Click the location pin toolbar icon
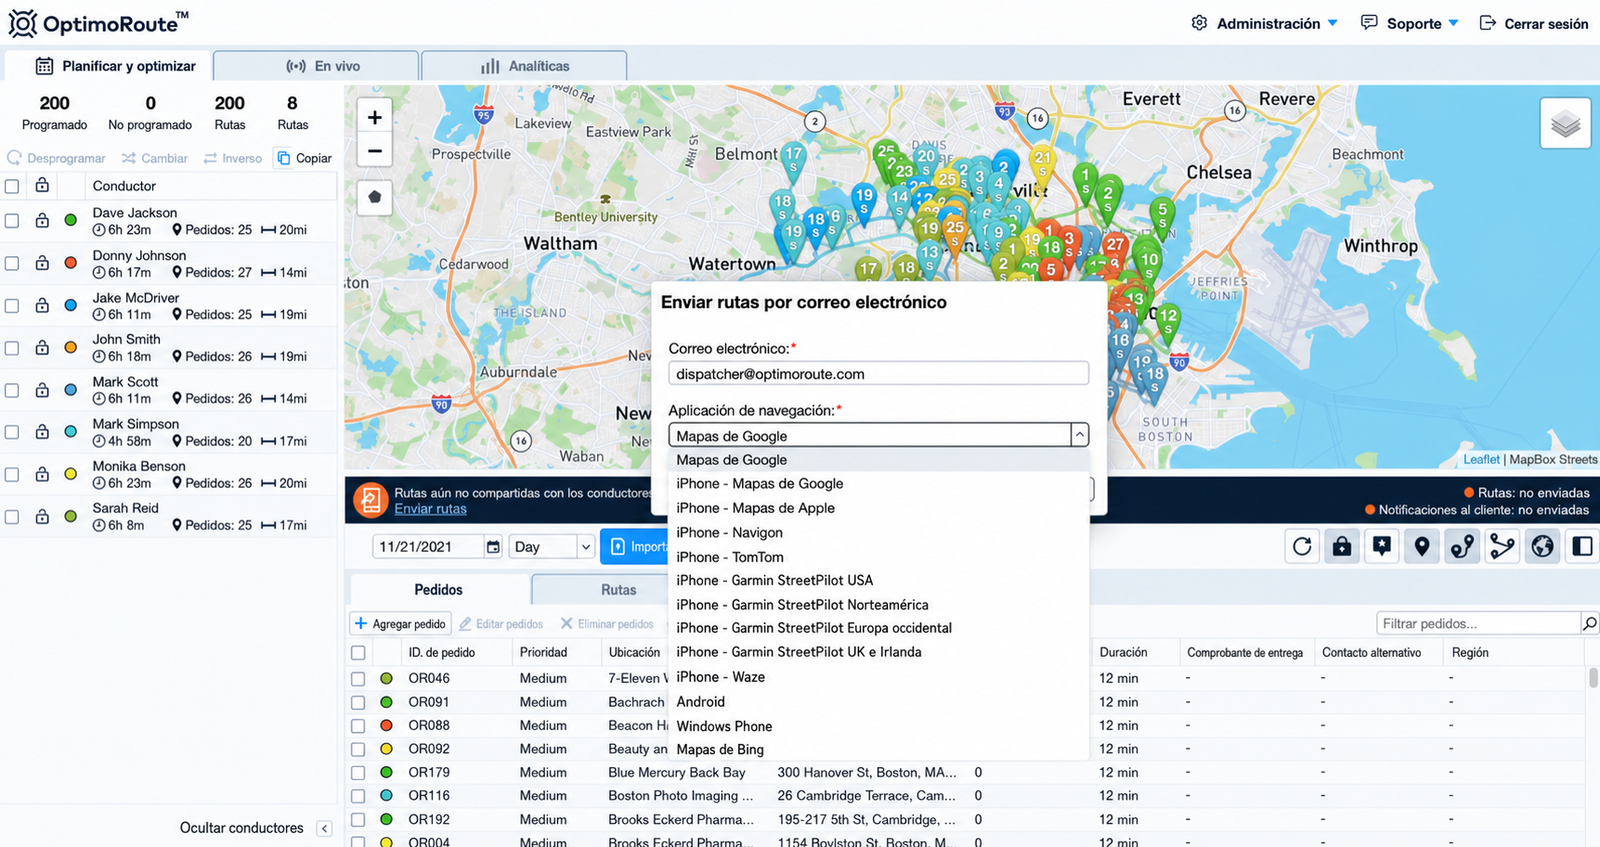 tap(1422, 546)
